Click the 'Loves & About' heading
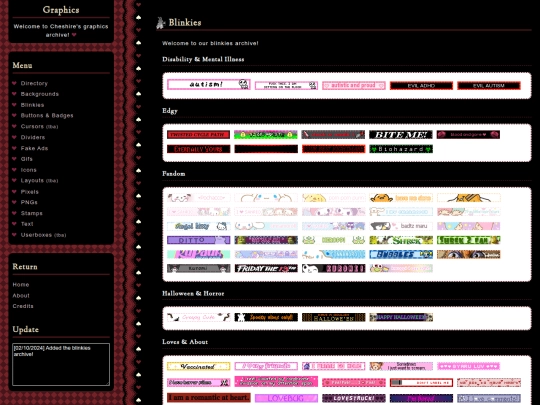This screenshot has width=540, height=405. coord(185,342)
